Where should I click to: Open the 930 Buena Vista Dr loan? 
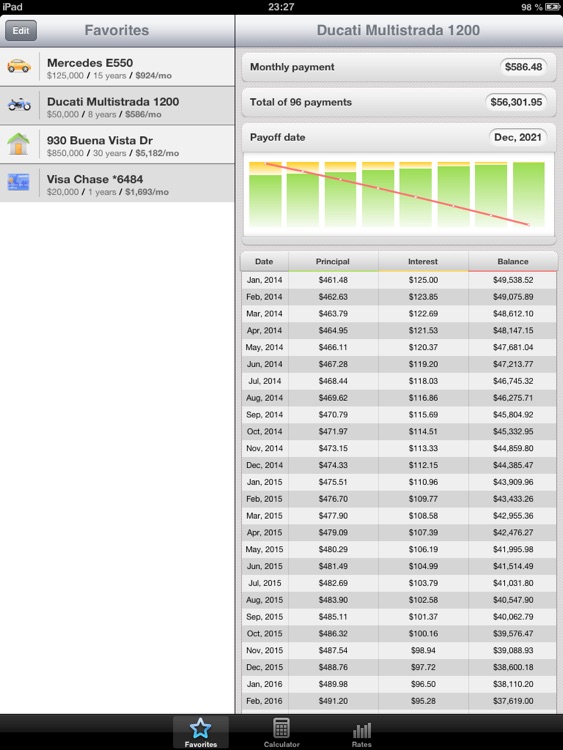(x=117, y=144)
